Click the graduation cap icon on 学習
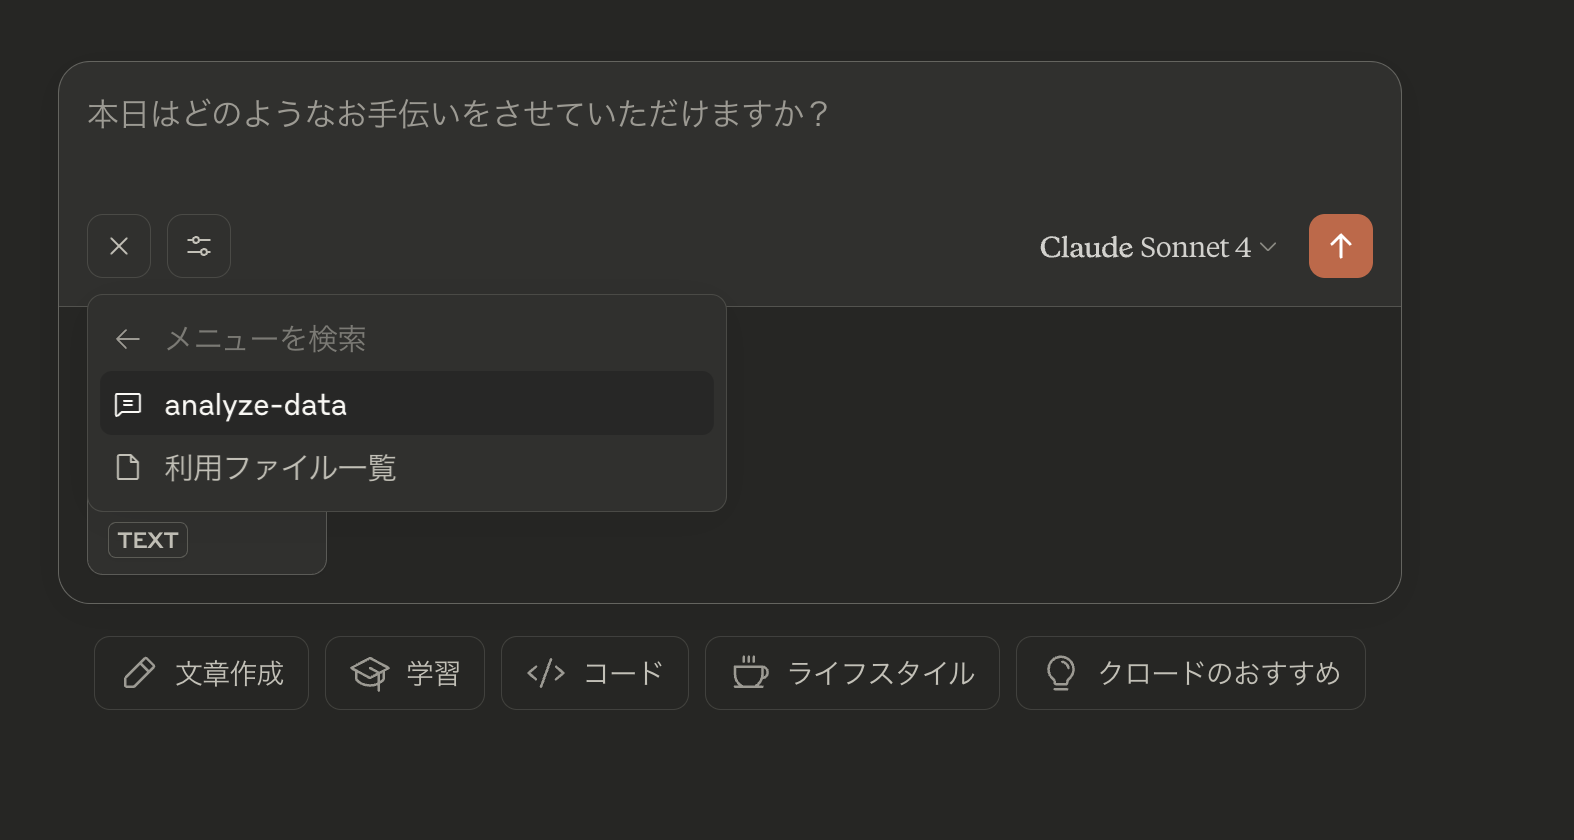The width and height of the screenshot is (1574, 840). [x=369, y=673]
